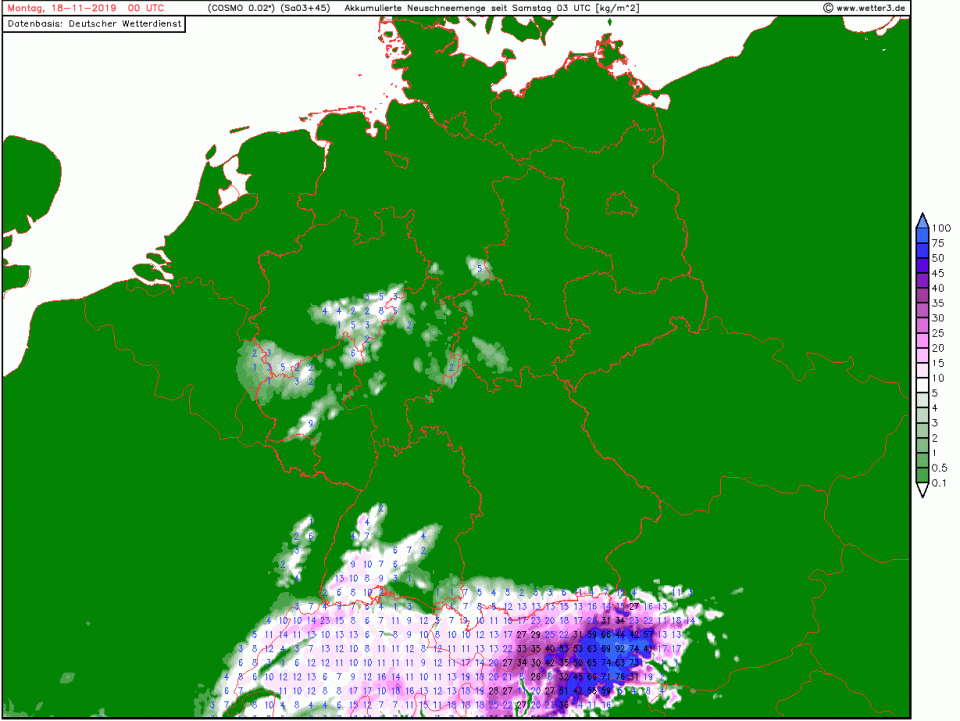The image size is (960, 721).
Task: Click the maximum snow value 92 on map
Action: coord(620,648)
